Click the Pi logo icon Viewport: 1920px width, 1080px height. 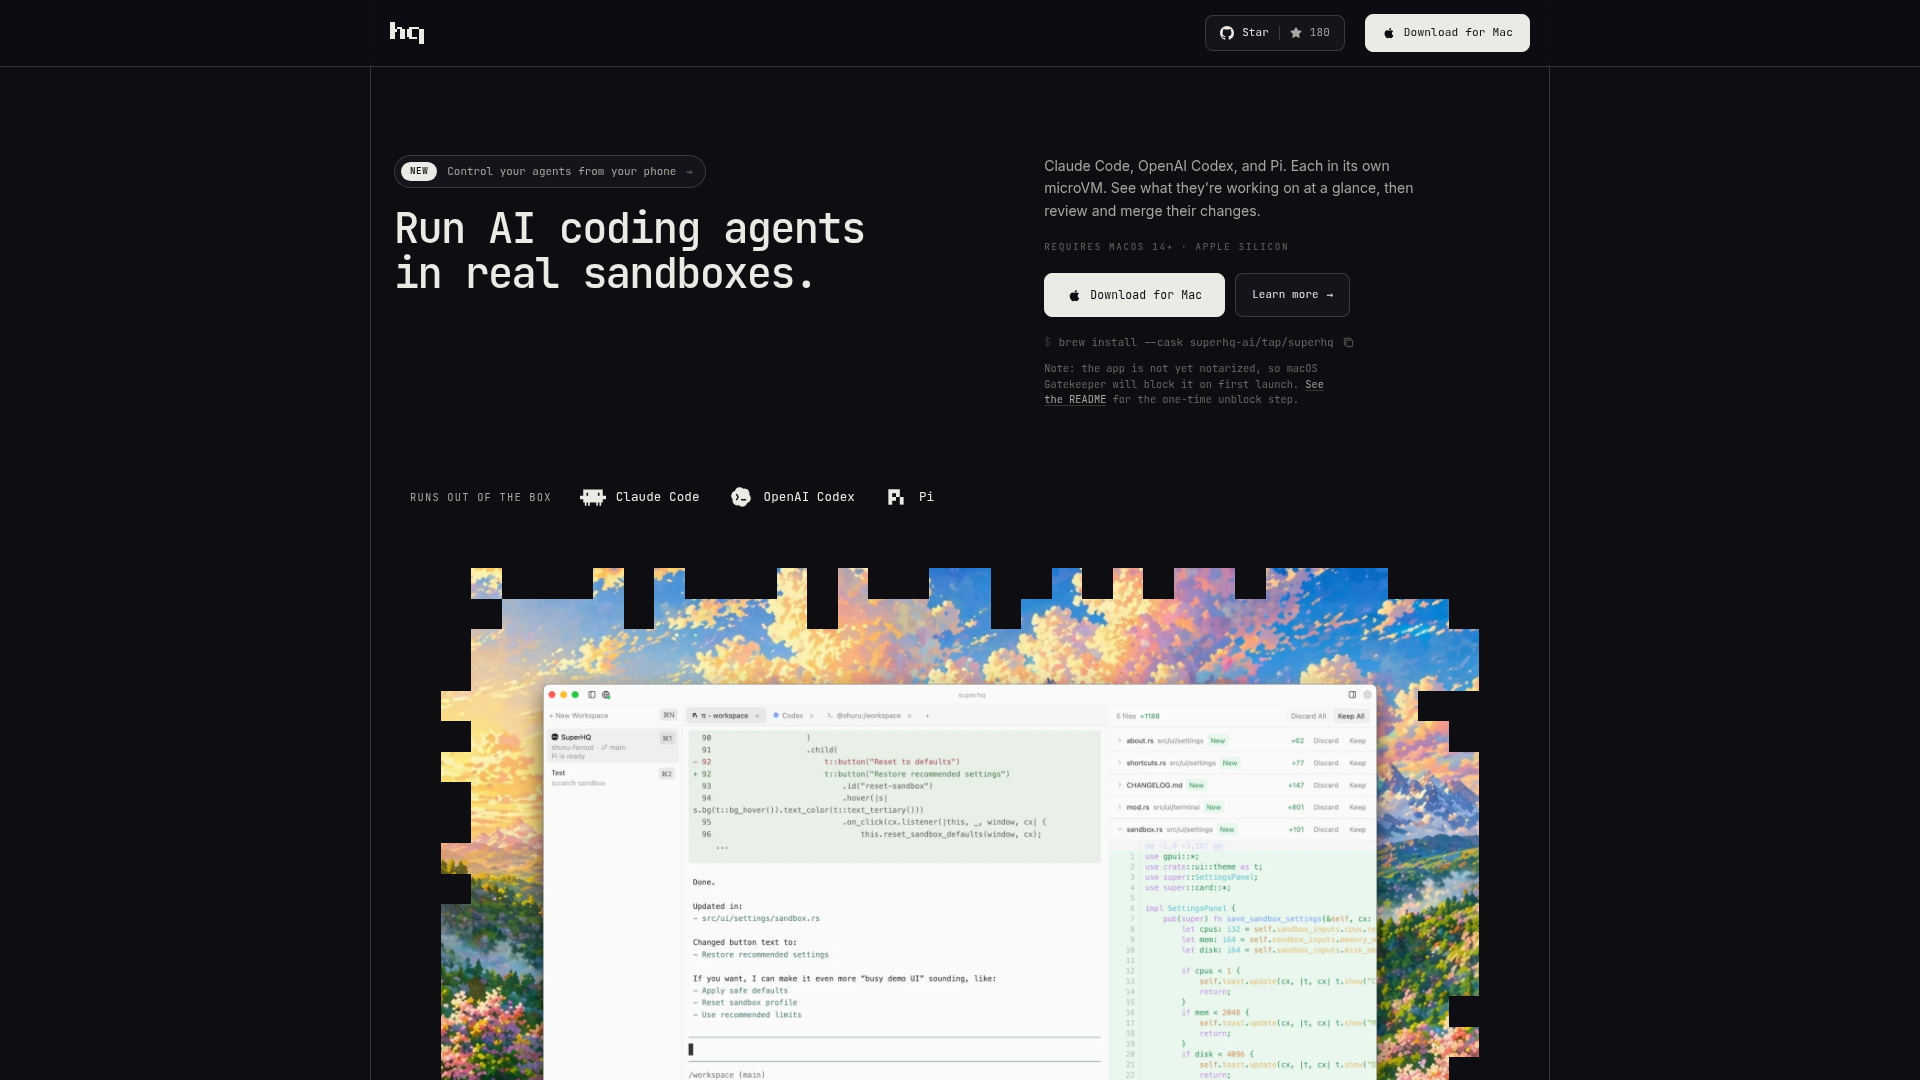[896, 497]
